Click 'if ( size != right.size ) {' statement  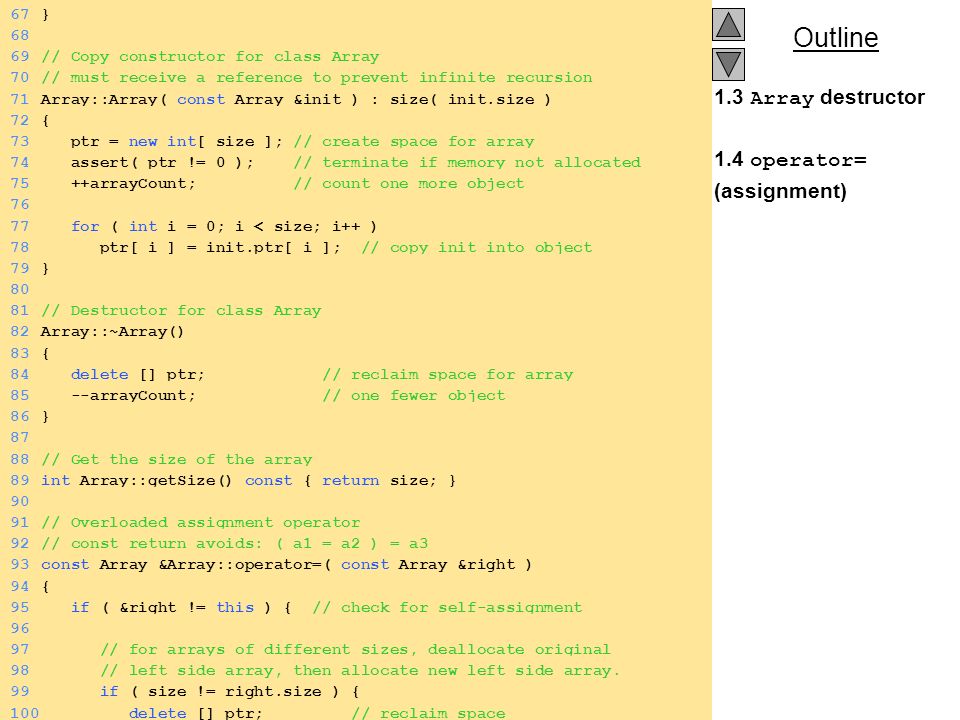pyautogui.click(x=230, y=692)
